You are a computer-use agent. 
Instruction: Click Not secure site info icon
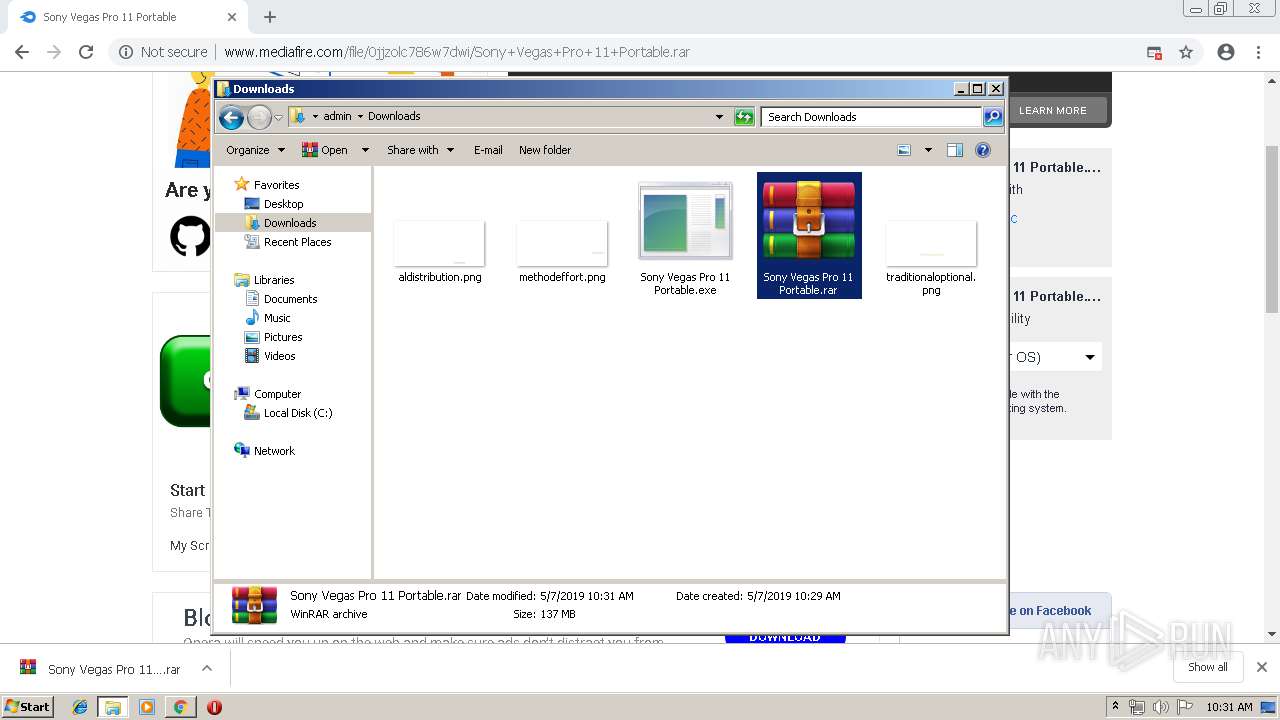pos(163,52)
